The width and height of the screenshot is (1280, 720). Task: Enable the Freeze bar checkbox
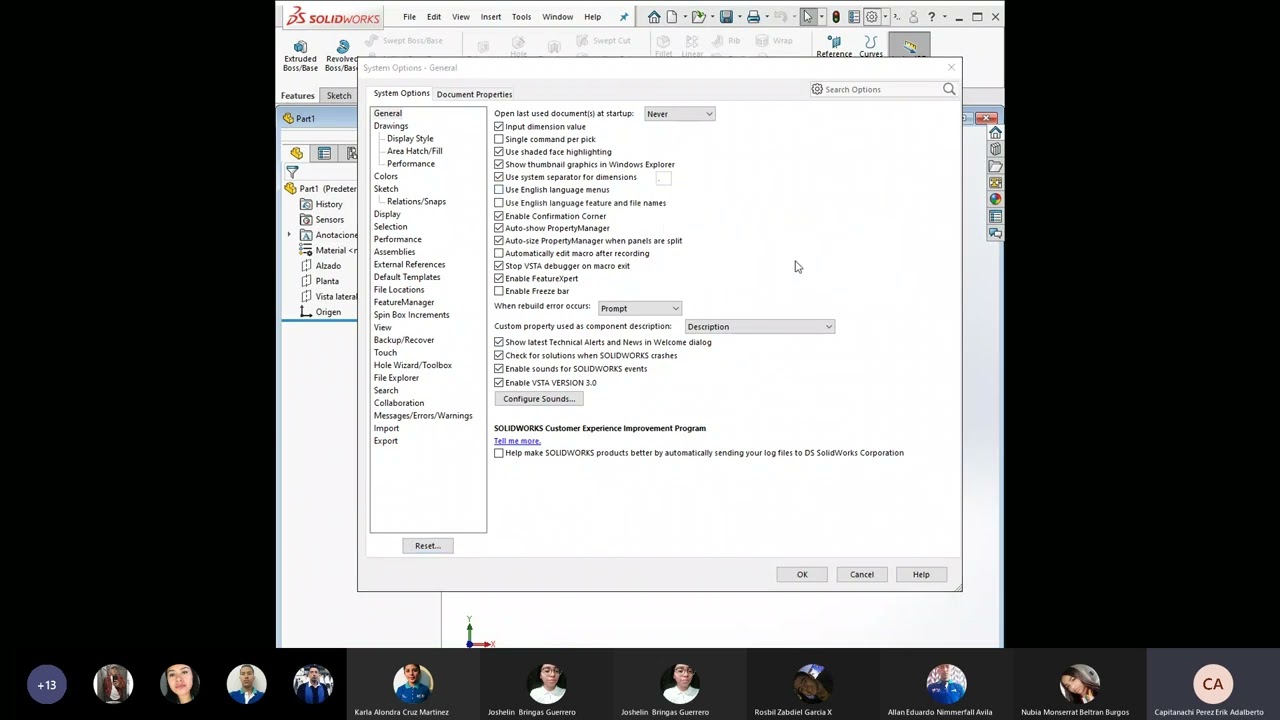click(499, 291)
